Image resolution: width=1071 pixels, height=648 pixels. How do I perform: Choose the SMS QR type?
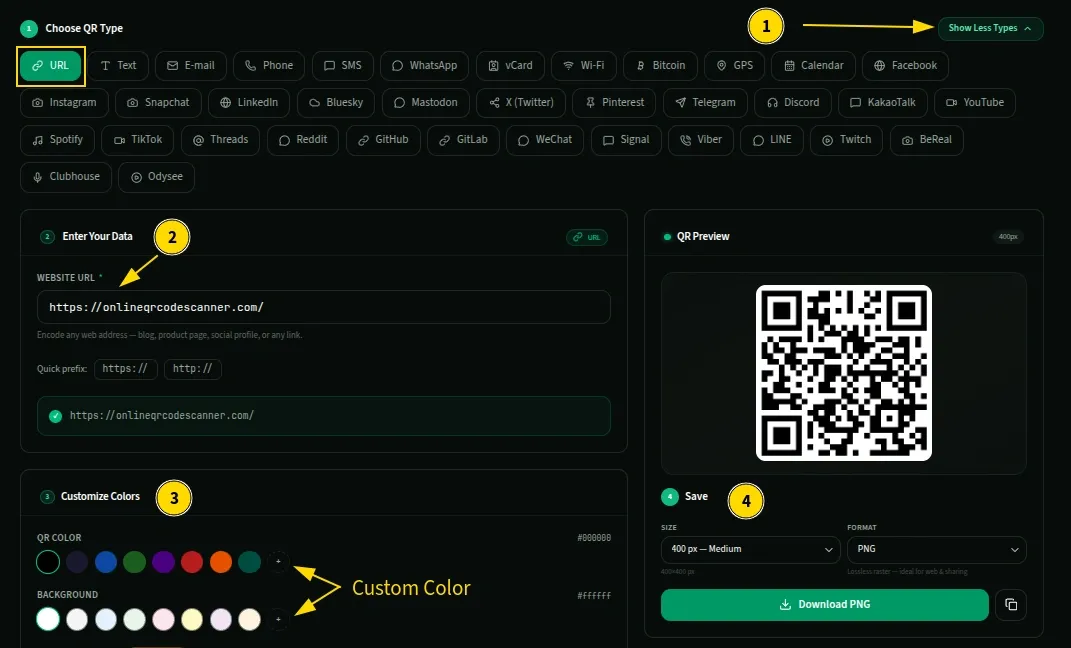pos(342,66)
